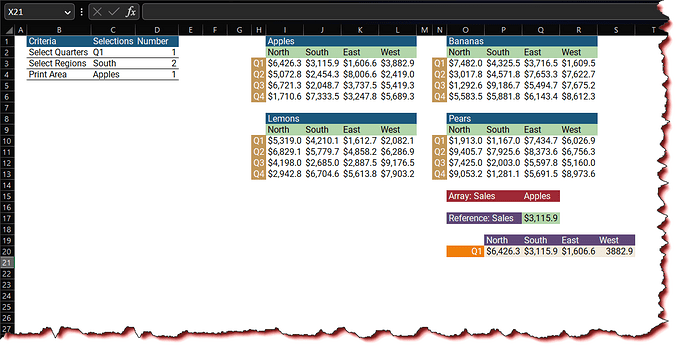690x360 pixels.
Task: Select the 3882.9 result cell
Action: coord(616,251)
